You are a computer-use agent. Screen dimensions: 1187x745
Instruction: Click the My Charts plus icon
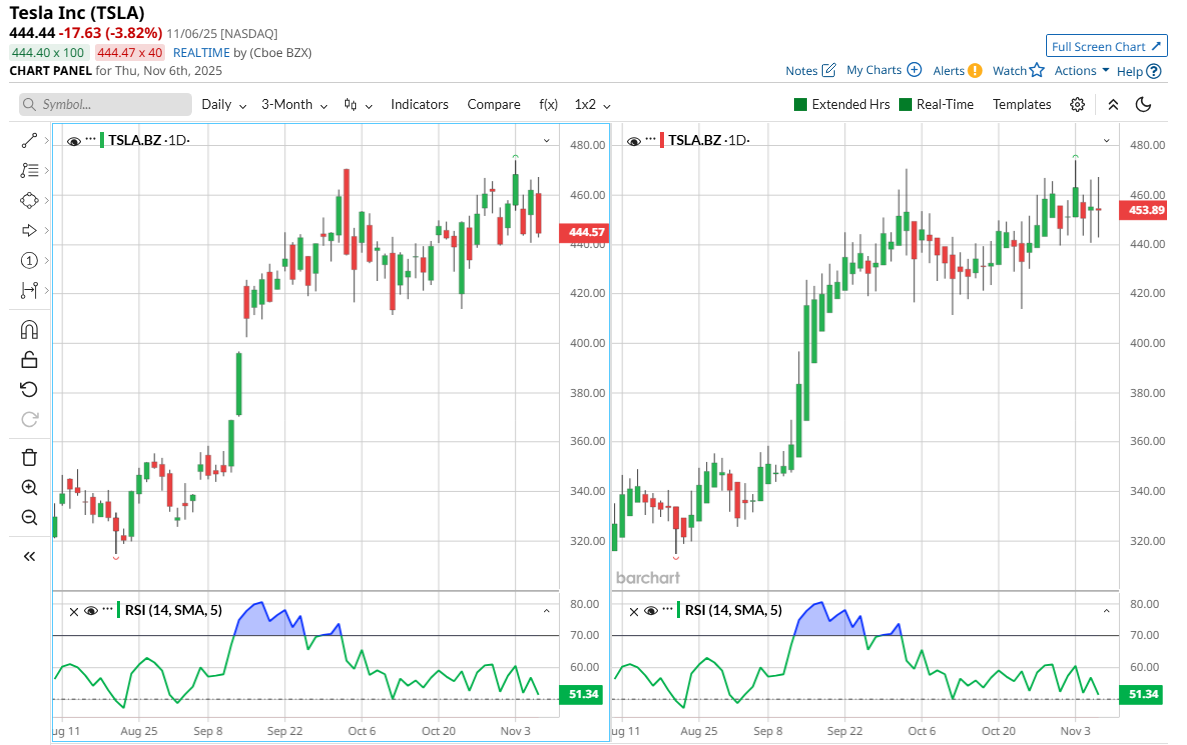coord(914,70)
